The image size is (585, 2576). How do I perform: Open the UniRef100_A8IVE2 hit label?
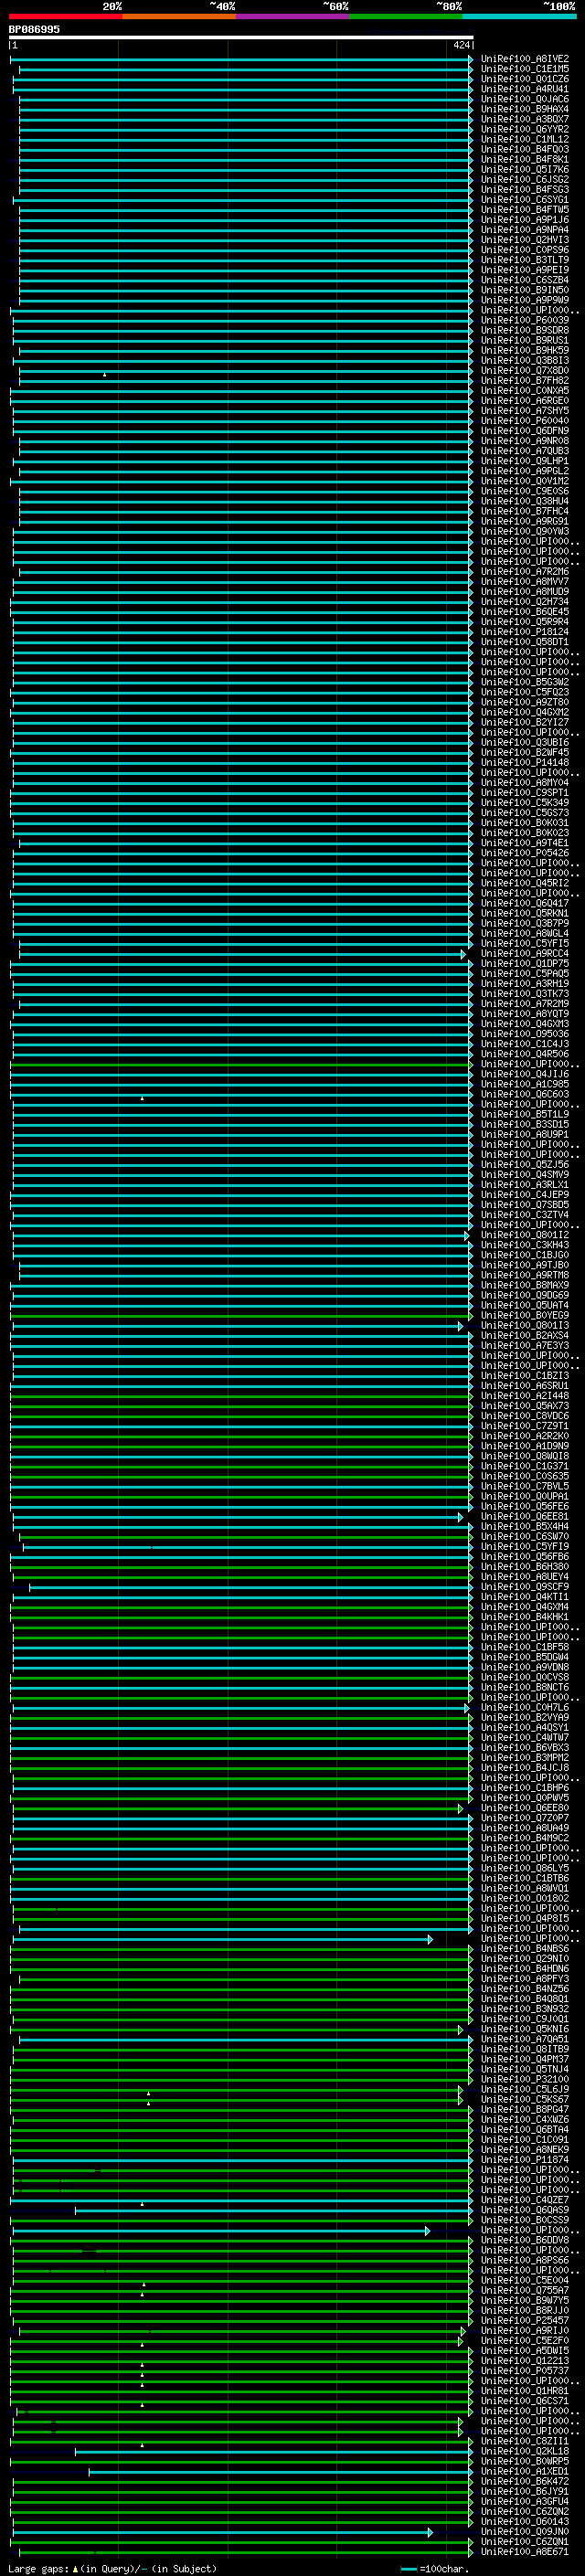coord(524,59)
